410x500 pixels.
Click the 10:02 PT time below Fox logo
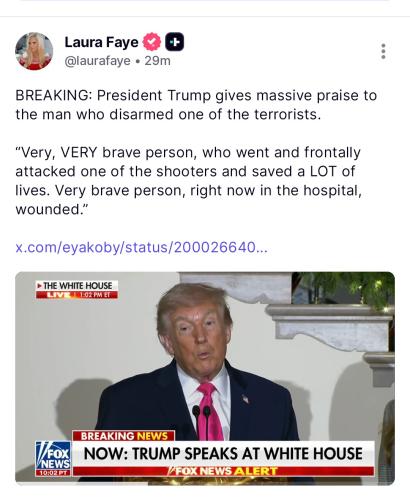[x=53, y=473]
